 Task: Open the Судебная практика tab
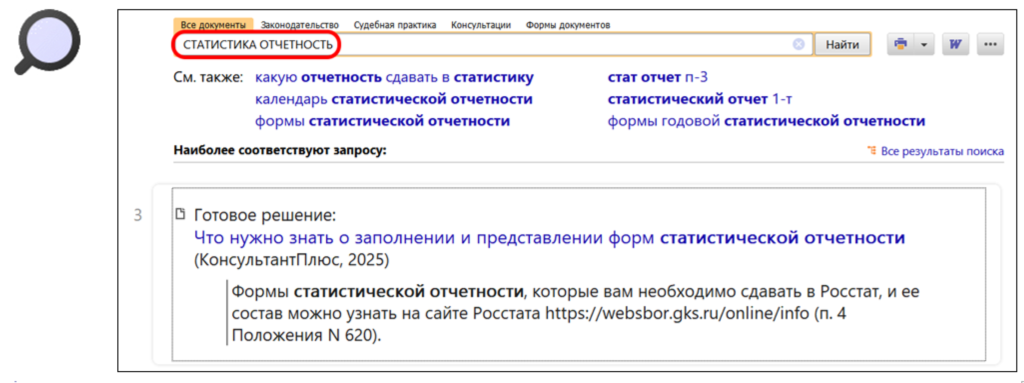coord(394,25)
